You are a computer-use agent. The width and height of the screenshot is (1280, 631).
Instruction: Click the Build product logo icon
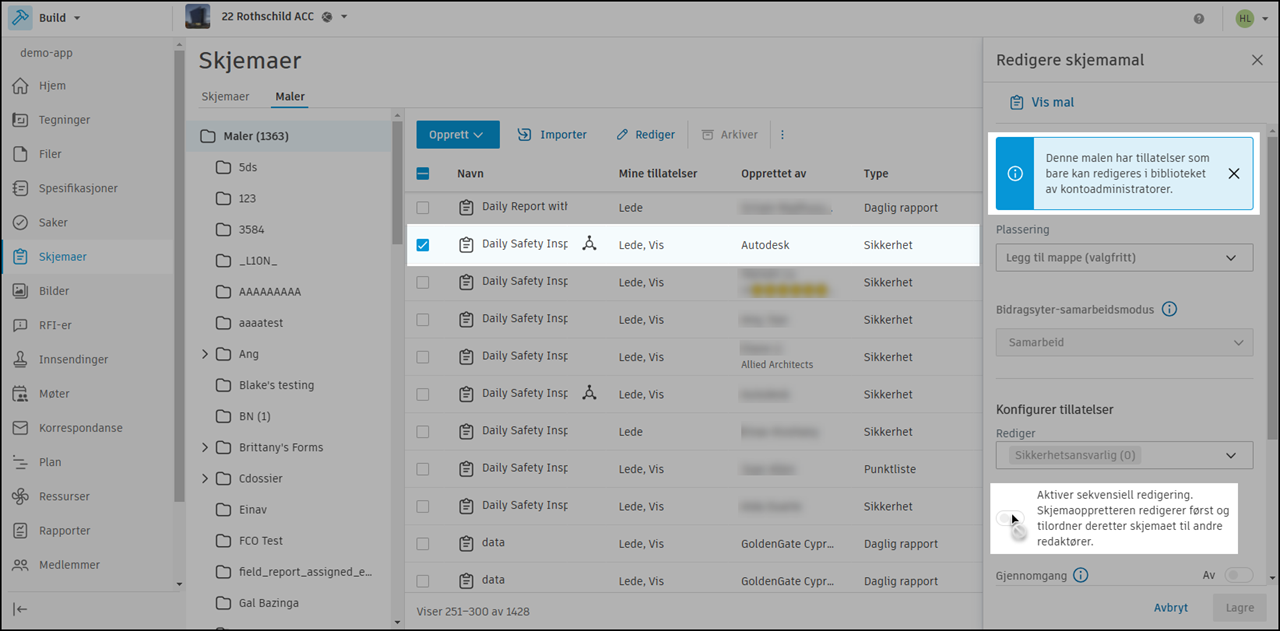coord(20,18)
